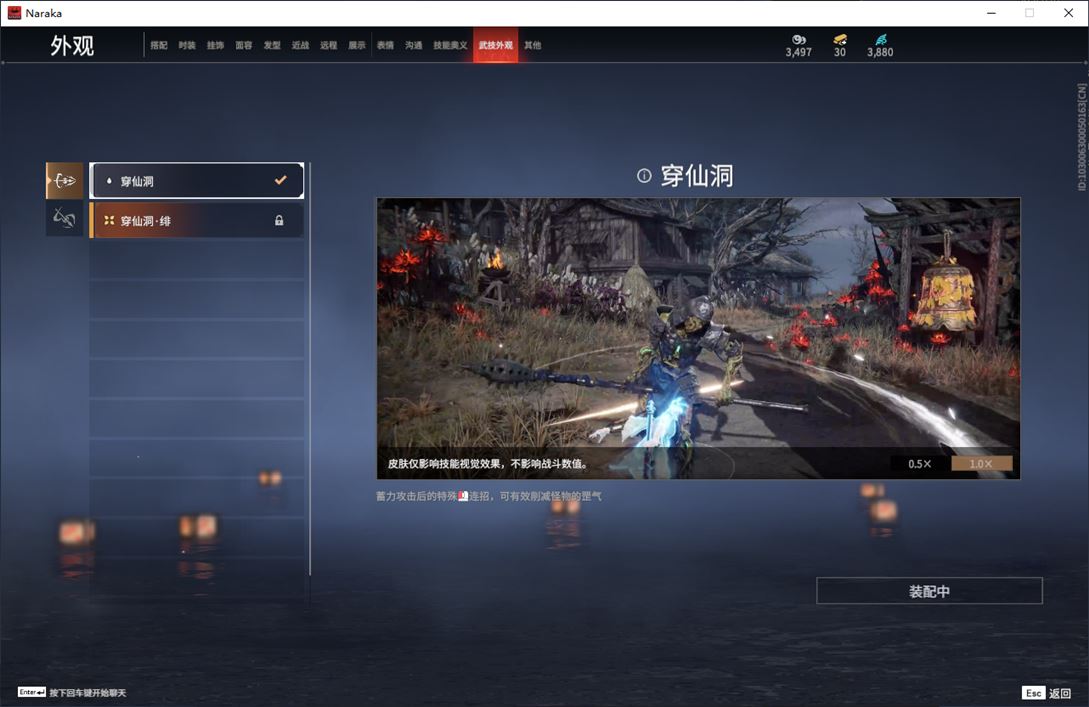
Task: Click the 穿仙洞 preview heading text
Action: point(697,176)
